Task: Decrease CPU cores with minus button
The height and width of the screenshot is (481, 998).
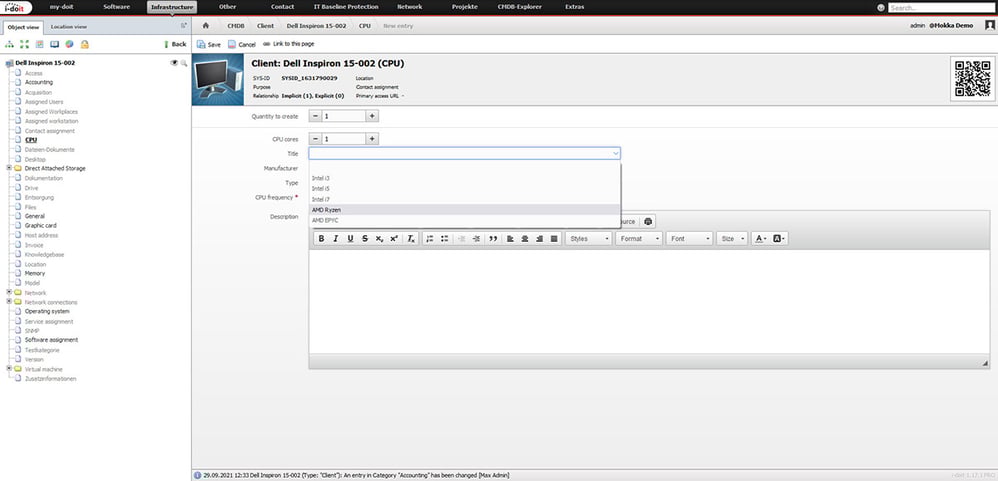Action: point(315,139)
